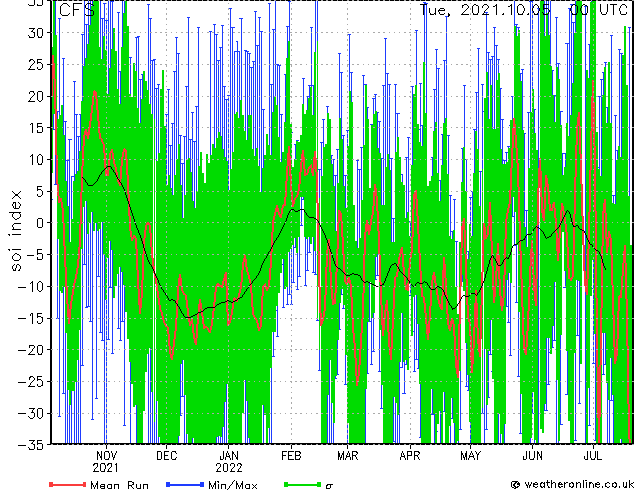The width and height of the screenshot is (634, 490).
Task: Click the MAR month label
Action: (x=348, y=456)
